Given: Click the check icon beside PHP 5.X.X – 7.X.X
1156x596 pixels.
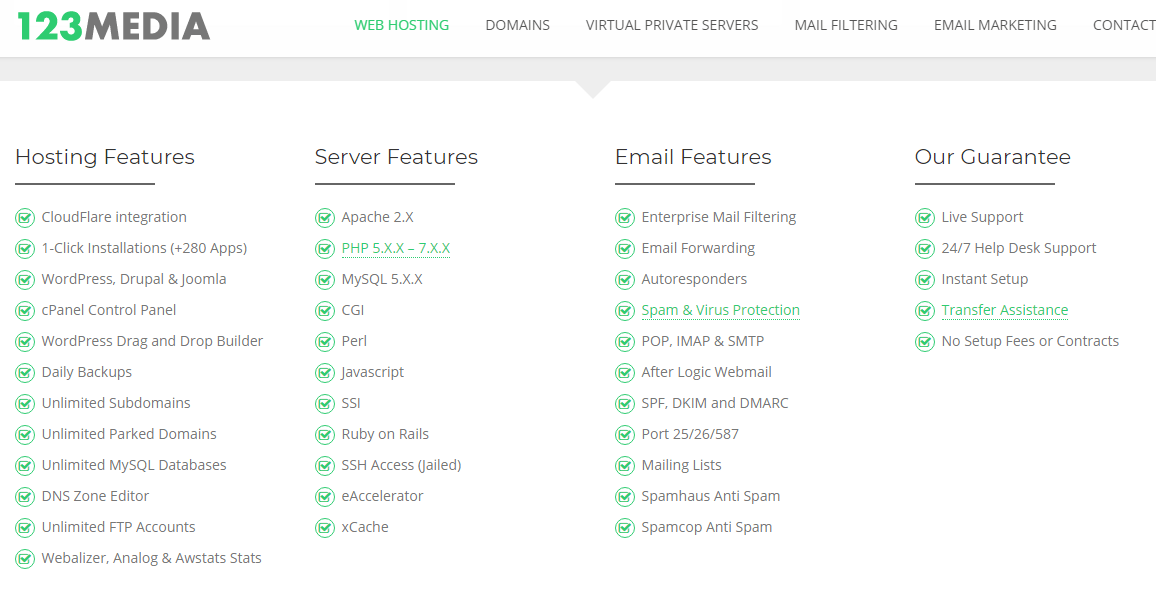Looking at the screenshot, I should pyautogui.click(x=325, y=249).
